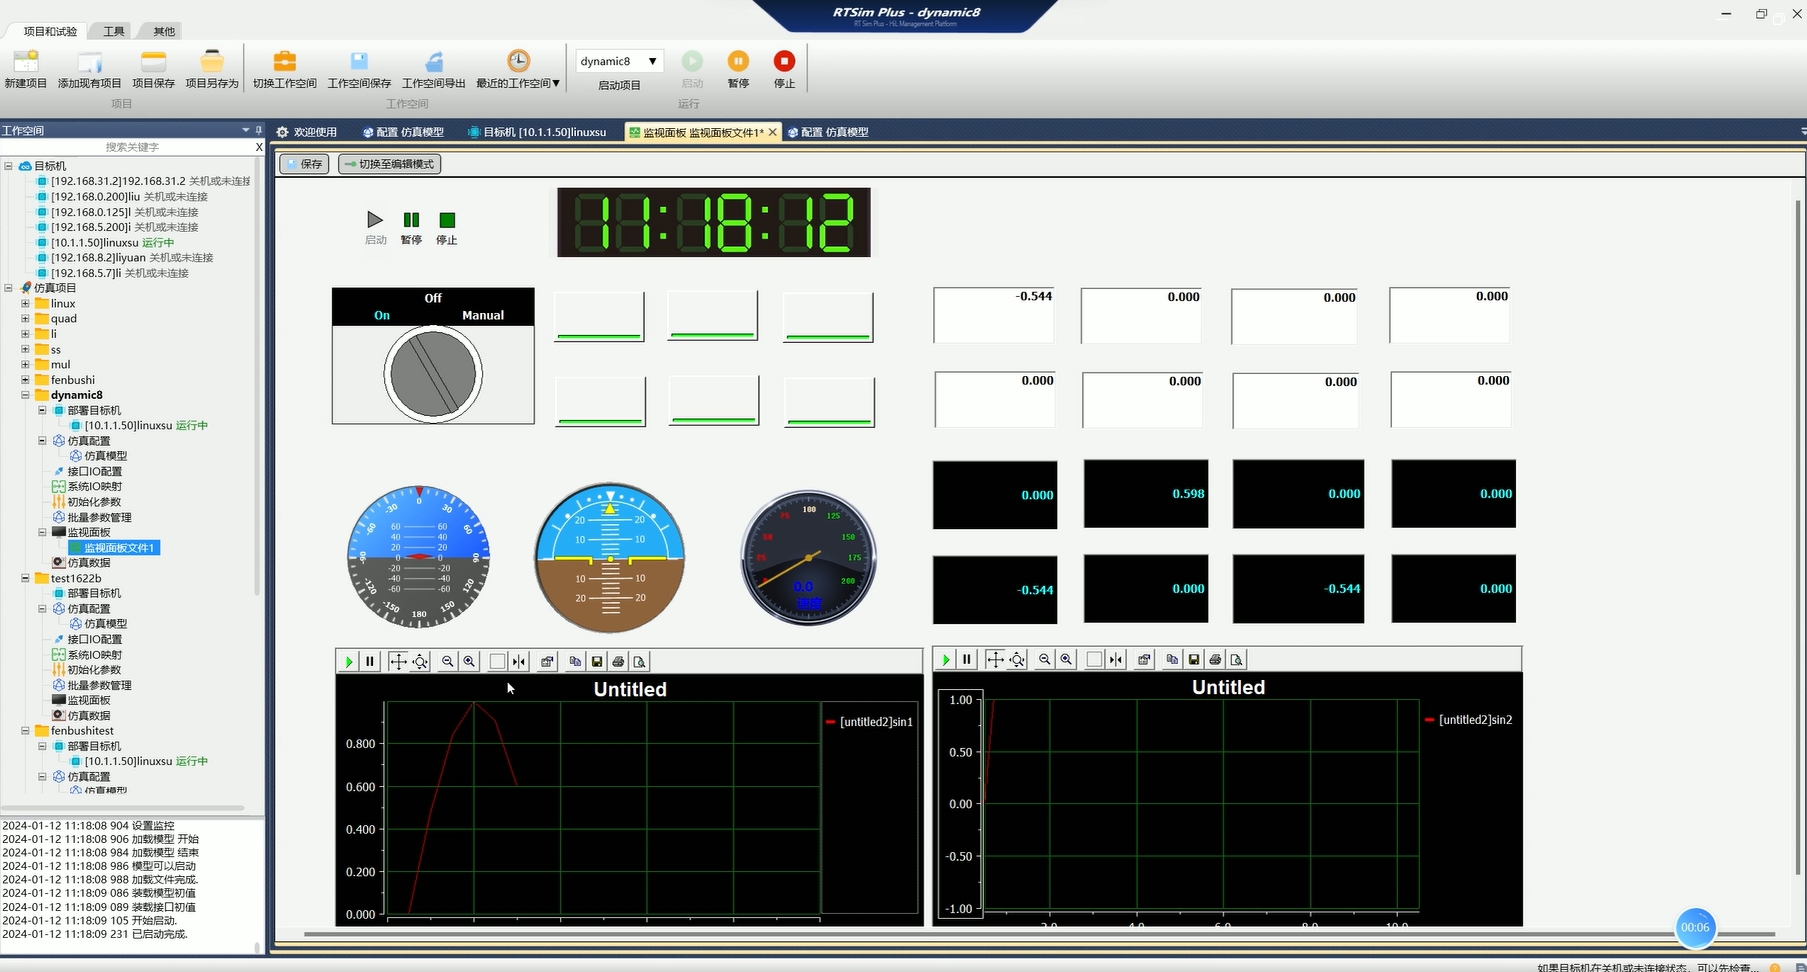Viewport: 1807px width, 972px height.
Task: Click the orange 暂停 pause icon in ribbon
Action: tap(738, 62)
